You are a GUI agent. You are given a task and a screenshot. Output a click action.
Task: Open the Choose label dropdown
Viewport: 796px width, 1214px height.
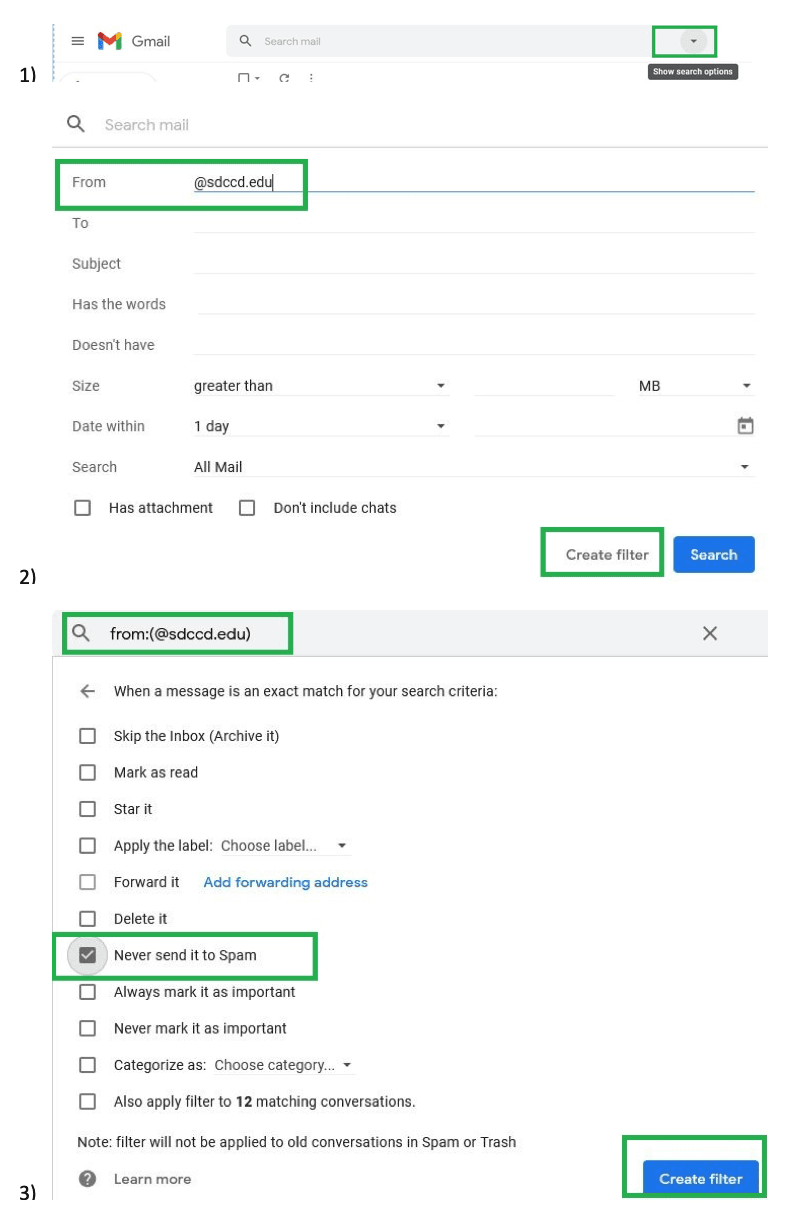pos(284,846)
